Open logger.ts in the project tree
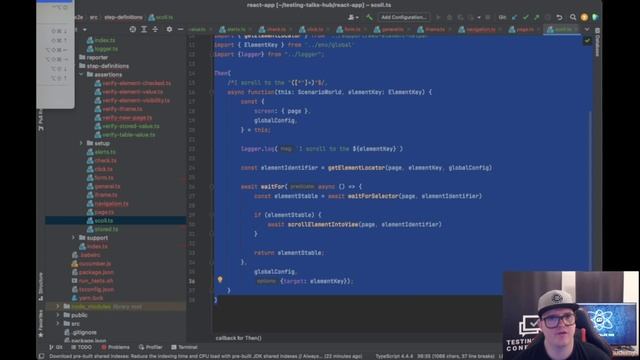The width and height of the screenshot is (640, 360). (106, 49)
